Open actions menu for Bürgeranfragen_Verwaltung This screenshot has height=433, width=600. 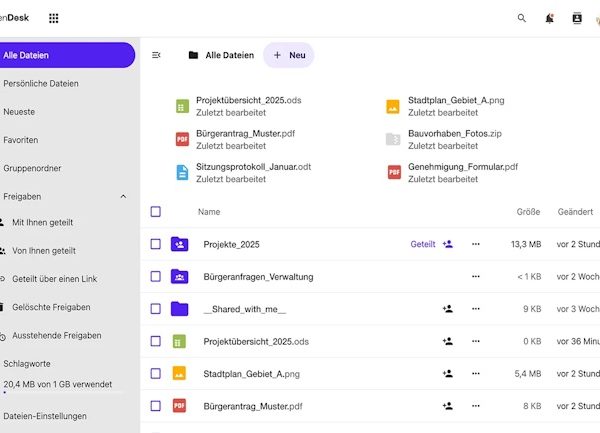point(476,277)
